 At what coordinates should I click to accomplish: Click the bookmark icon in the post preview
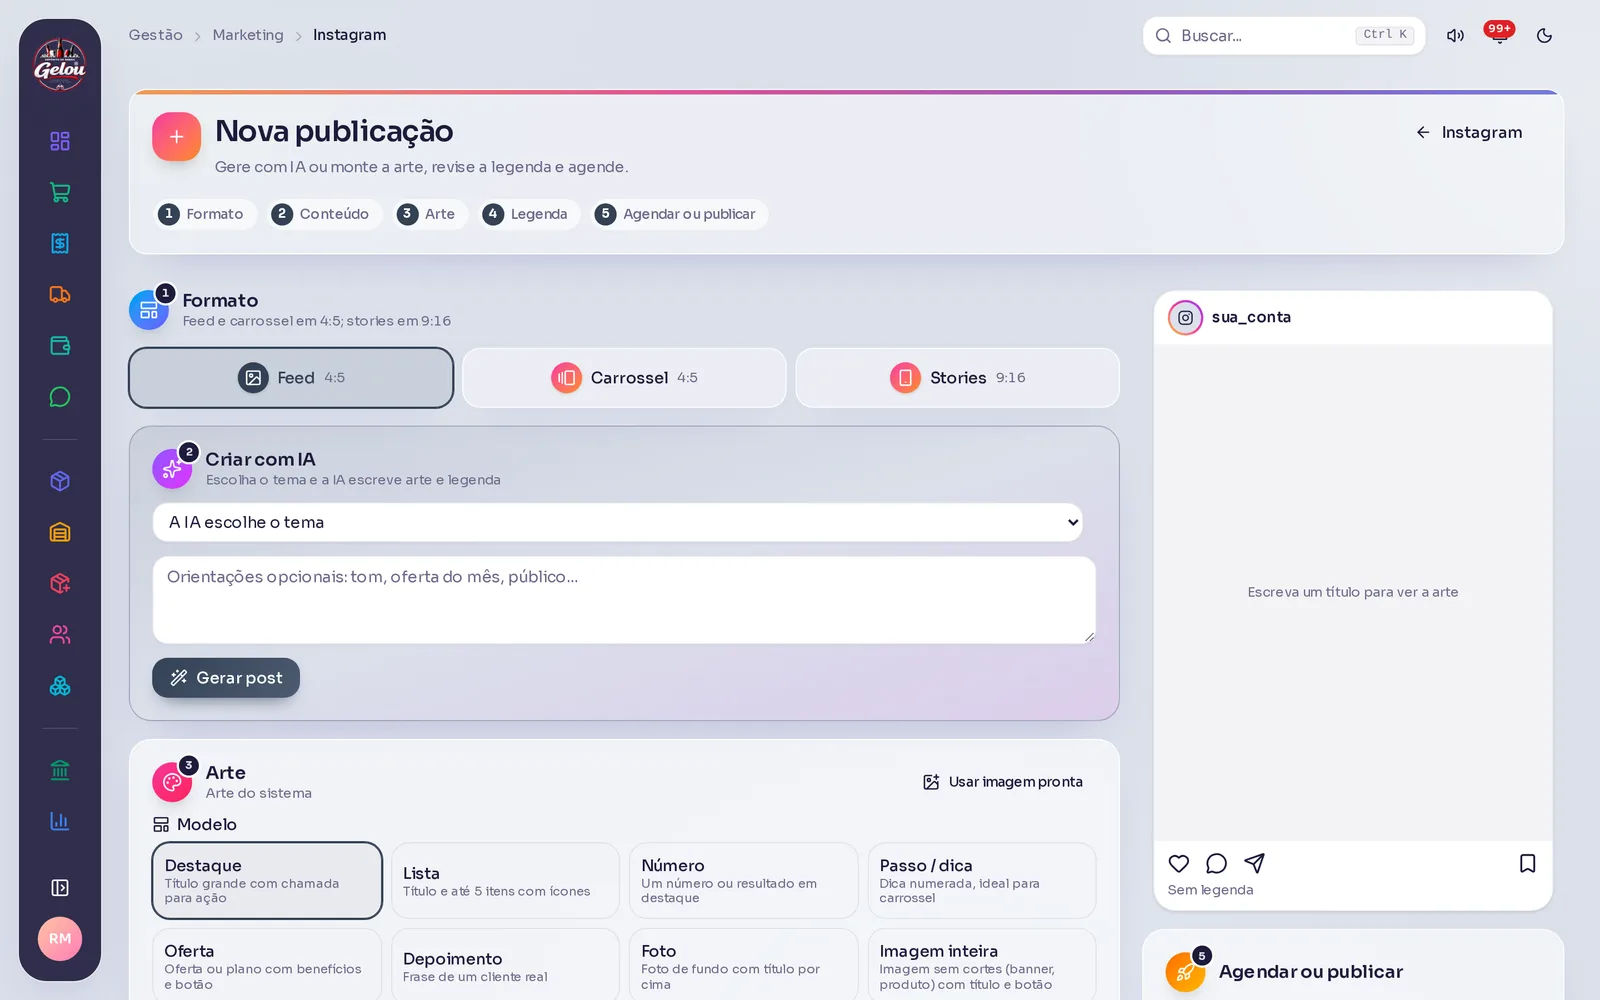point(1527,863)
